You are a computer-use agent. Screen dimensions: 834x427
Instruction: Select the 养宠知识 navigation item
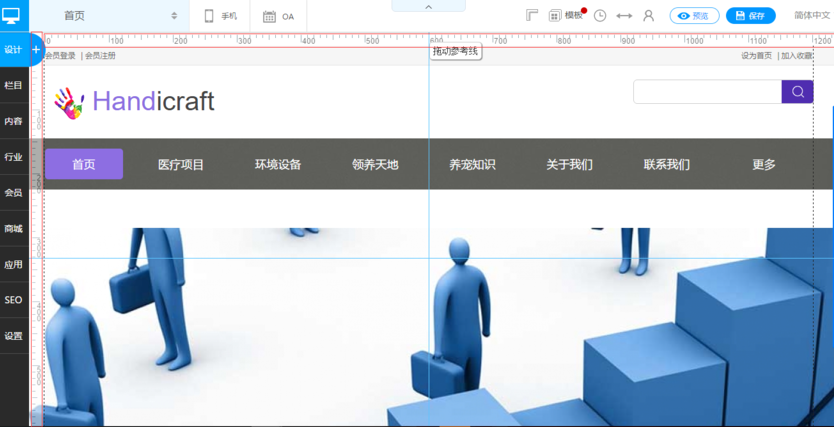[472, 165]
